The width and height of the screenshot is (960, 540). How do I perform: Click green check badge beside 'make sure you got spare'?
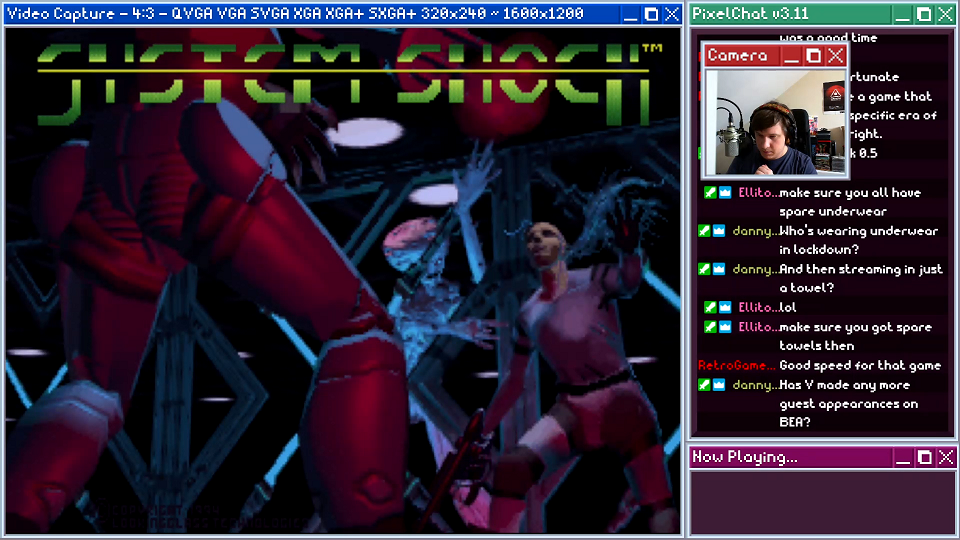click(x=710, y=327)
